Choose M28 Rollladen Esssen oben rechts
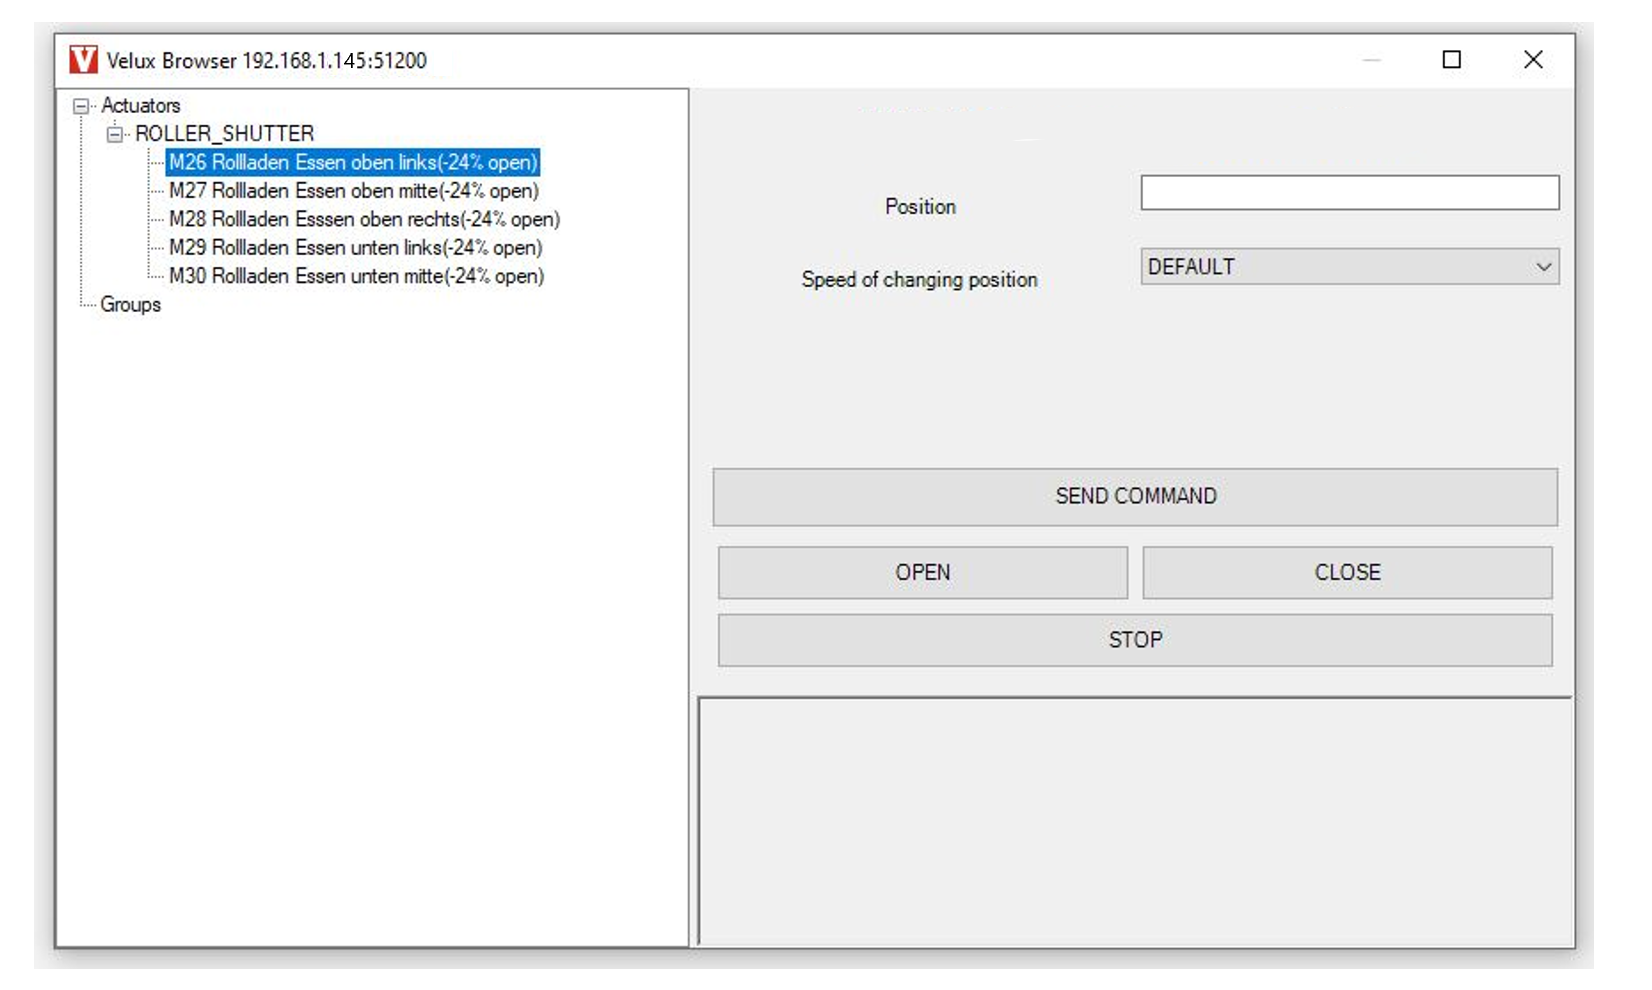The width and height of the screenshot is (1652, 990). pos(364,219)
